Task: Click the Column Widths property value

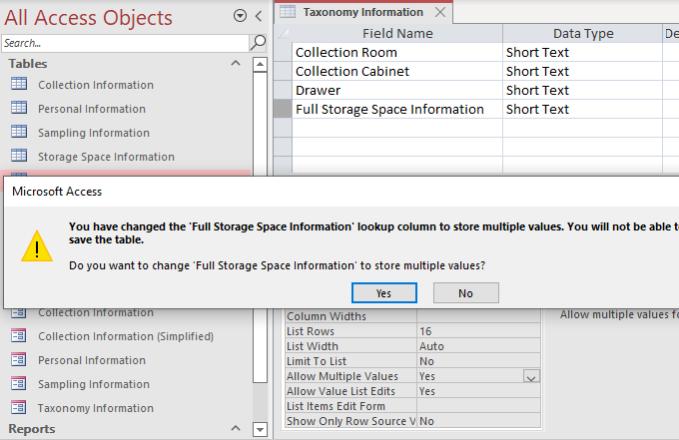Action: click(479, 316)
